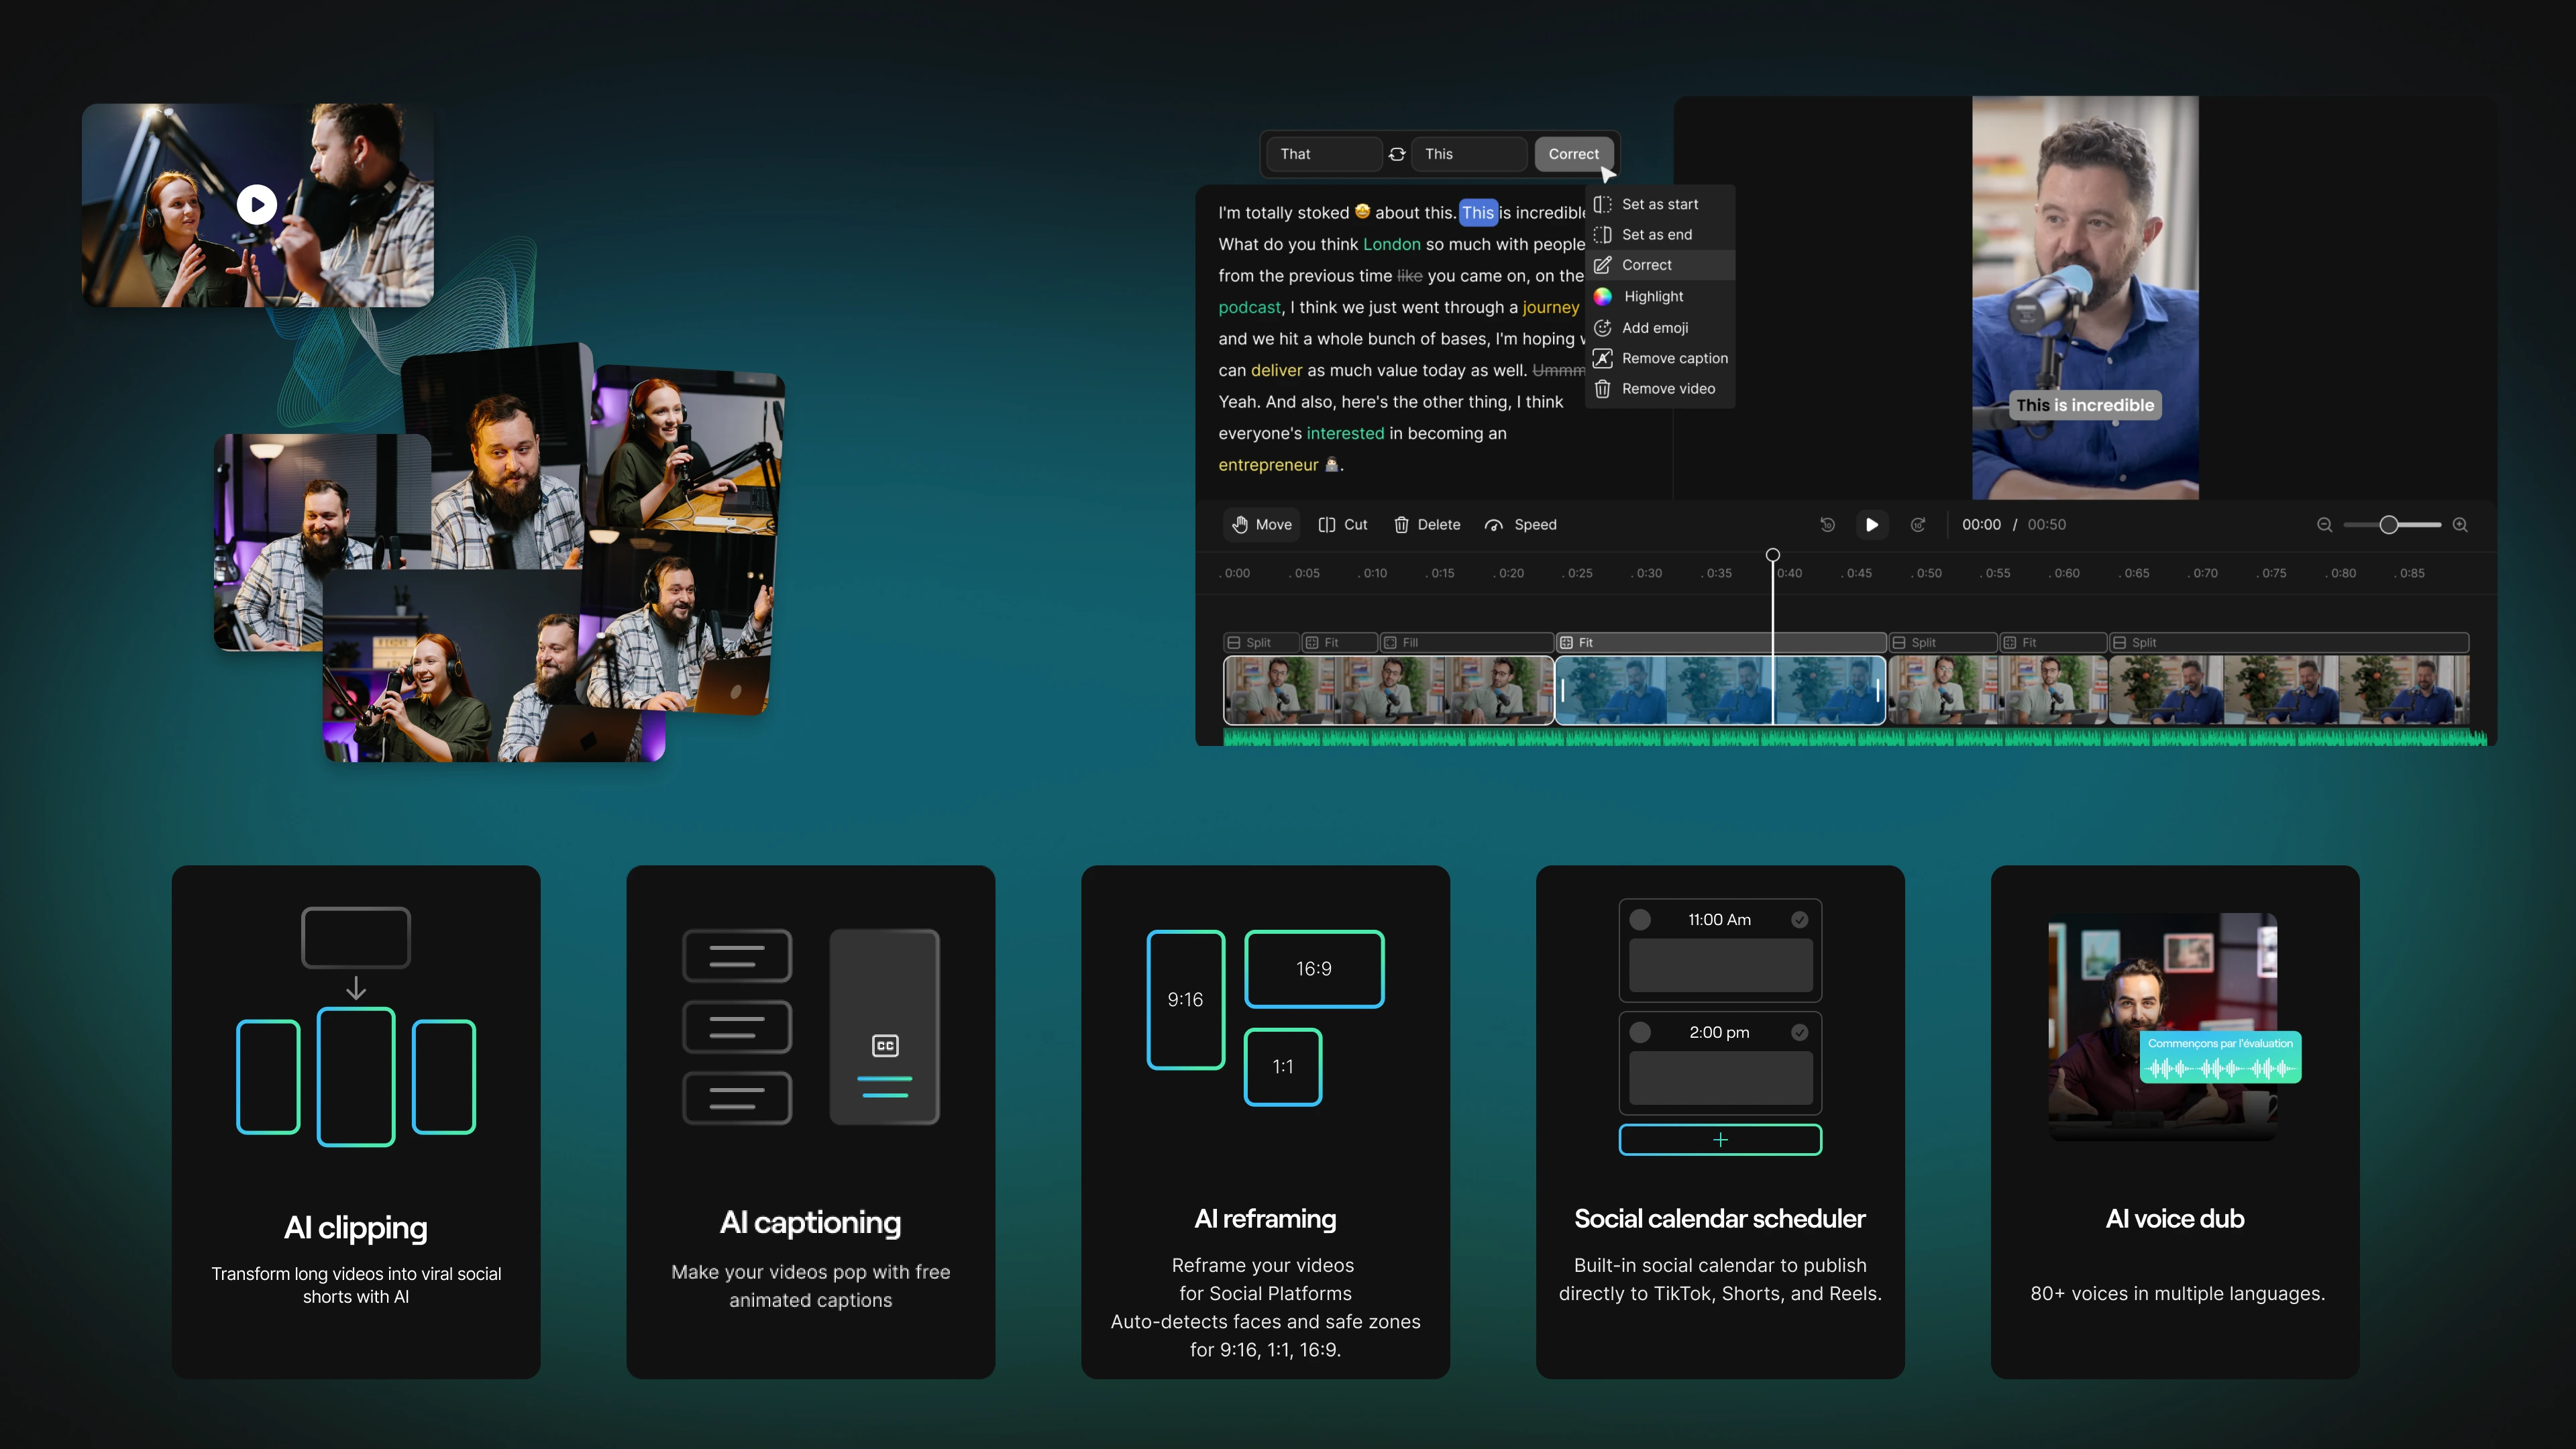Click the word 'podcast' in the transcript
Image resolution: width=2576 pixels, height=1449 pixels.
(x=1249, y=307)
